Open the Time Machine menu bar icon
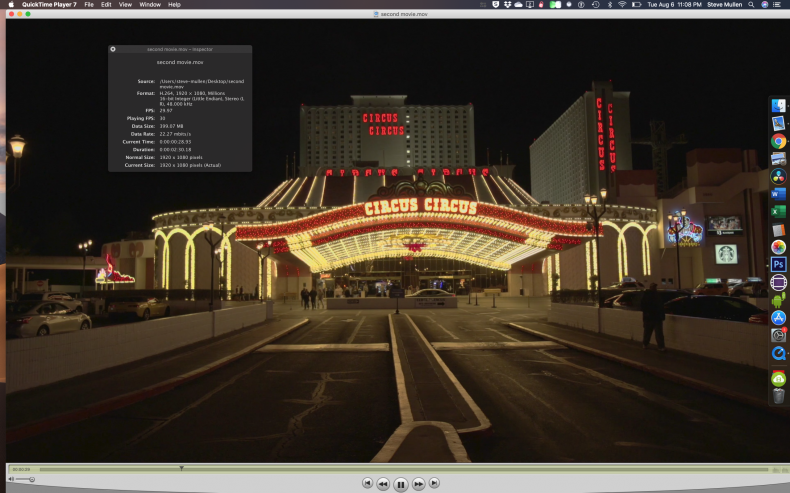The image size is (790, 493). coord(596,5)
